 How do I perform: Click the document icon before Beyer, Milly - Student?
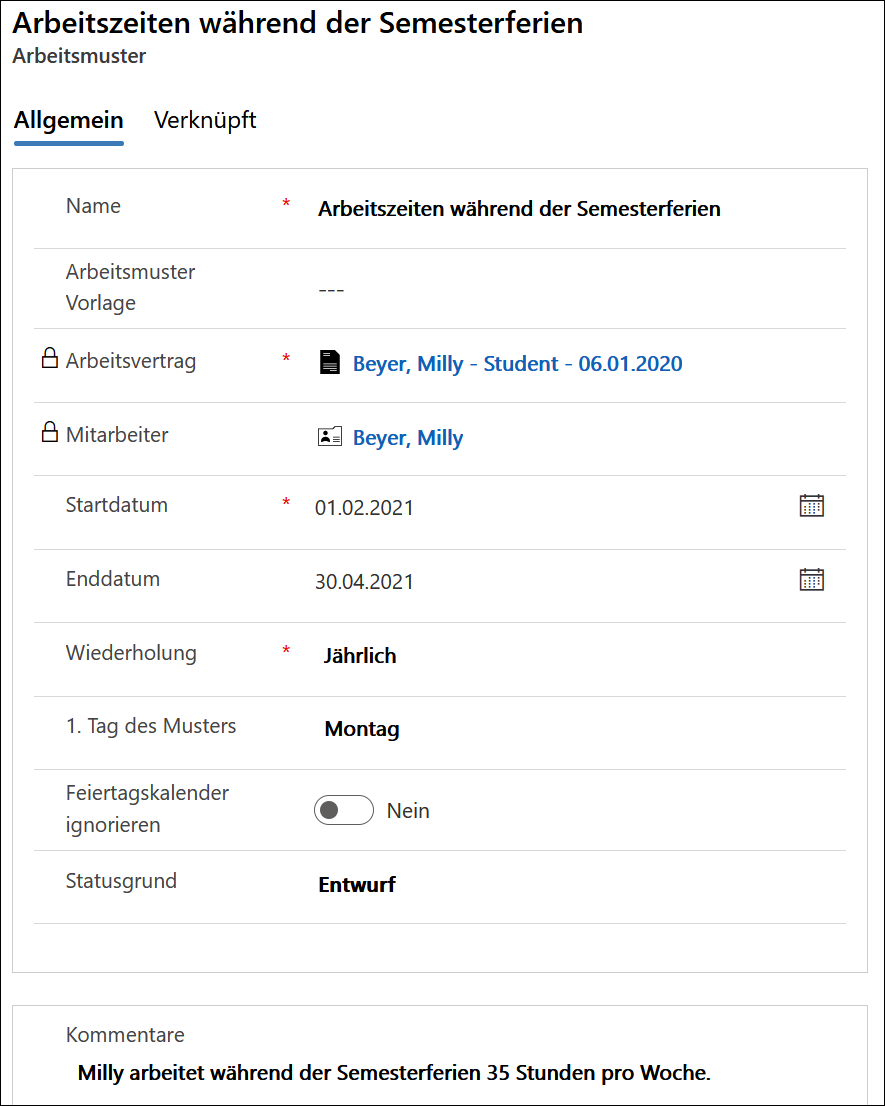[329, 362]
